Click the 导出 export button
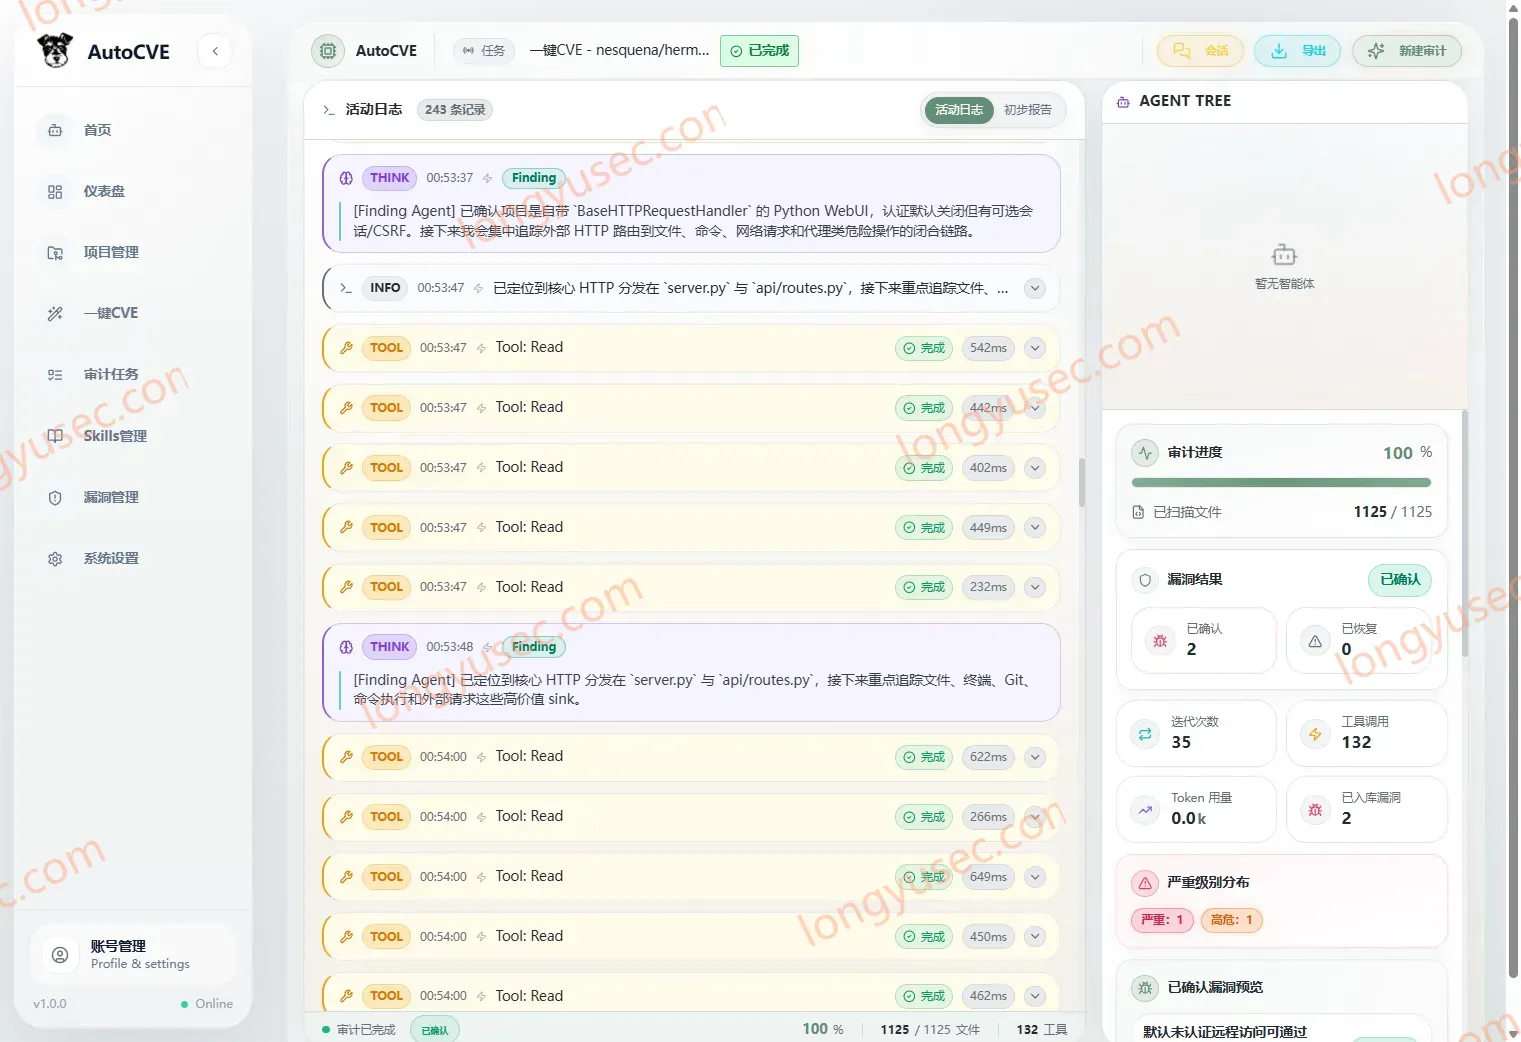Viewport: 1521px width, 1042px height. 1298,50
